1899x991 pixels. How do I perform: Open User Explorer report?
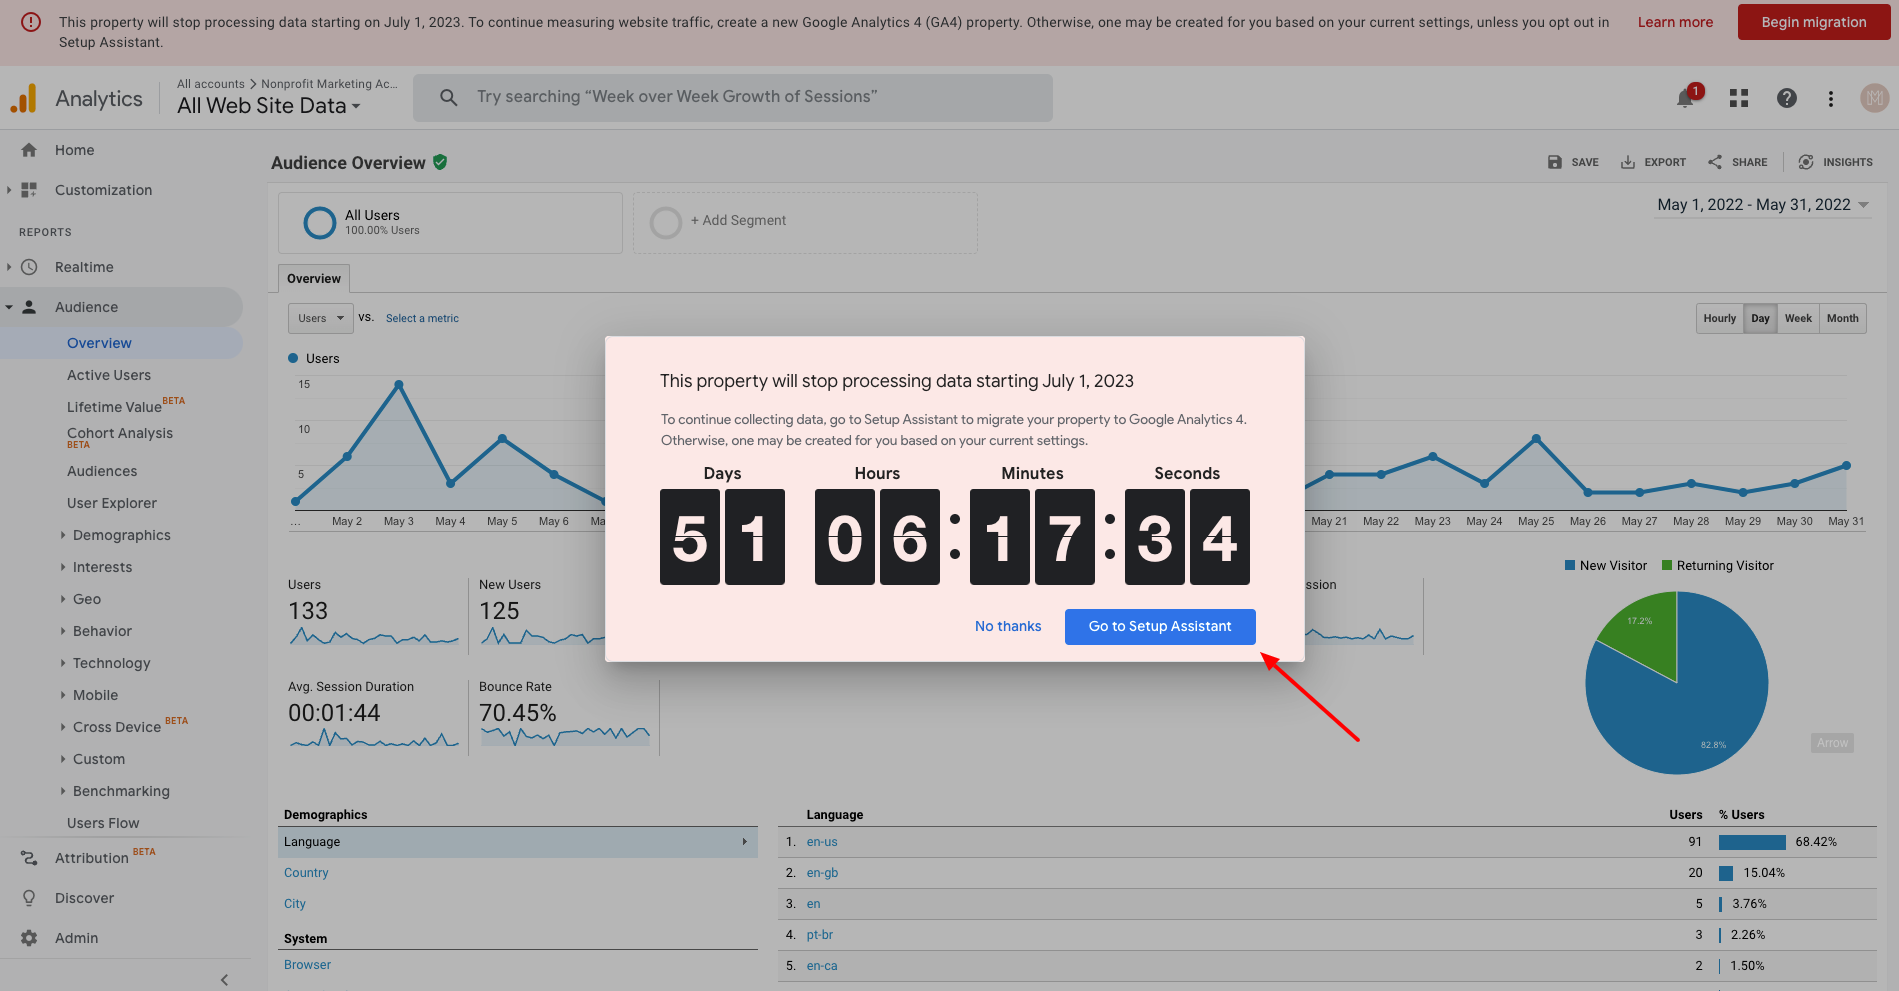pos(112,503)
